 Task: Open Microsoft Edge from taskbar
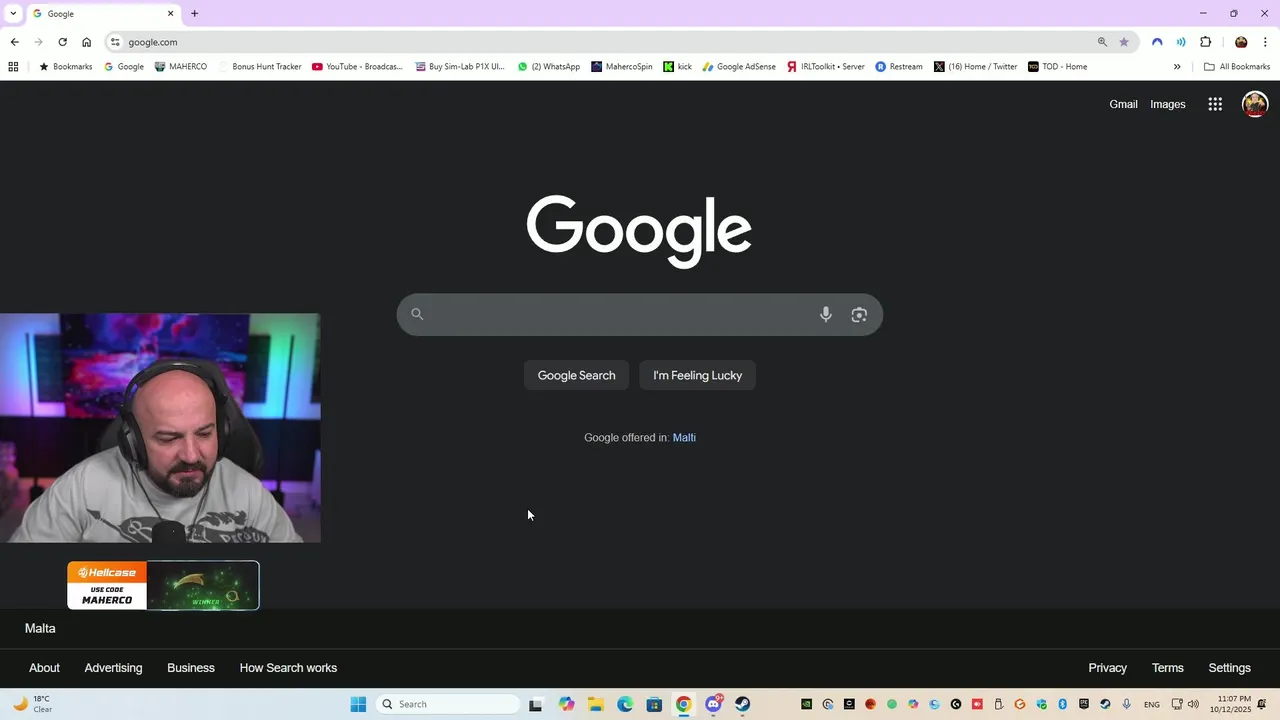625,704
